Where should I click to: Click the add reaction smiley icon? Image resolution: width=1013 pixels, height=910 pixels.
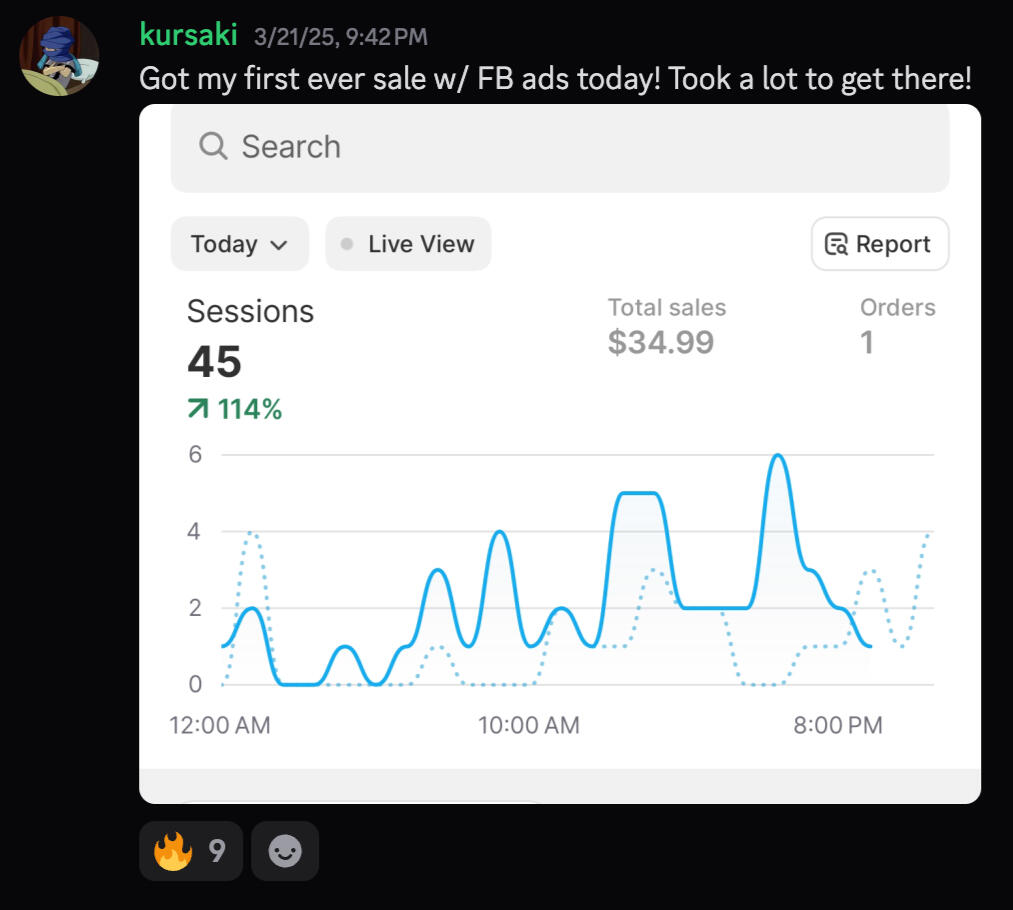point(285,851)
